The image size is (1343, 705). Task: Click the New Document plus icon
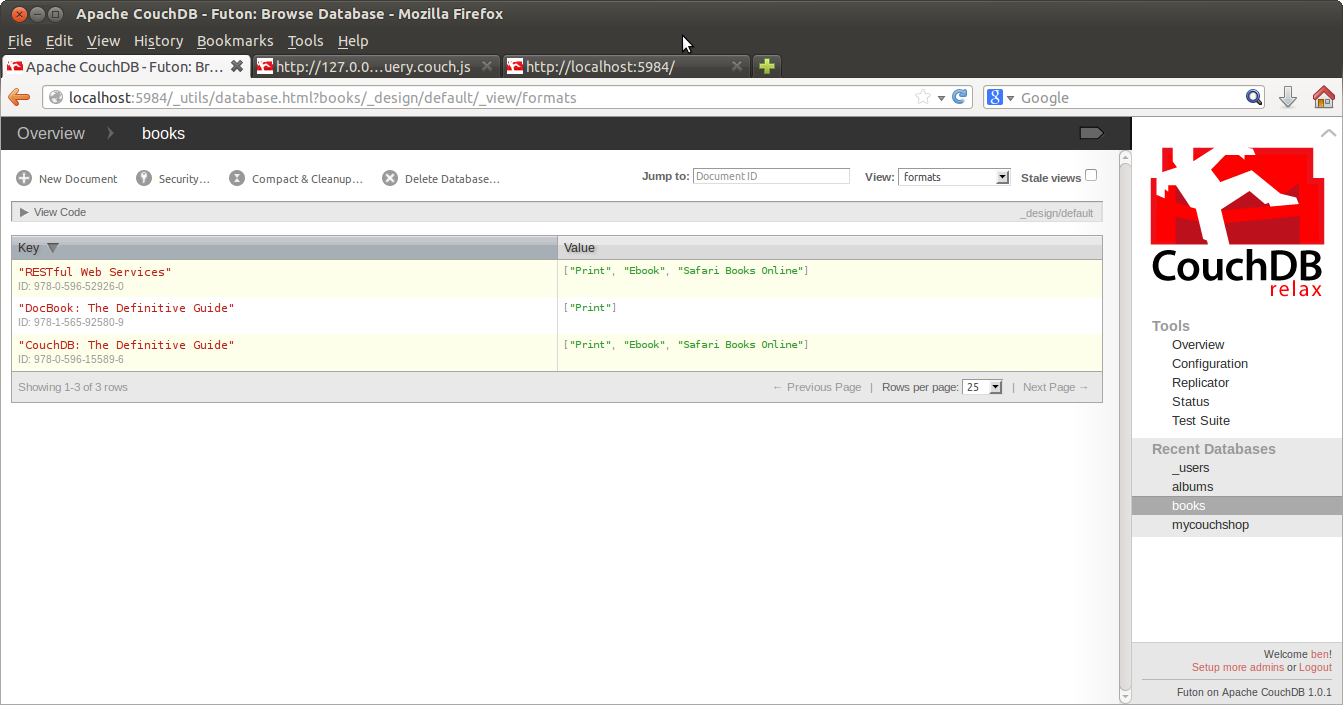pyautogui.click(x=24, y=179)
